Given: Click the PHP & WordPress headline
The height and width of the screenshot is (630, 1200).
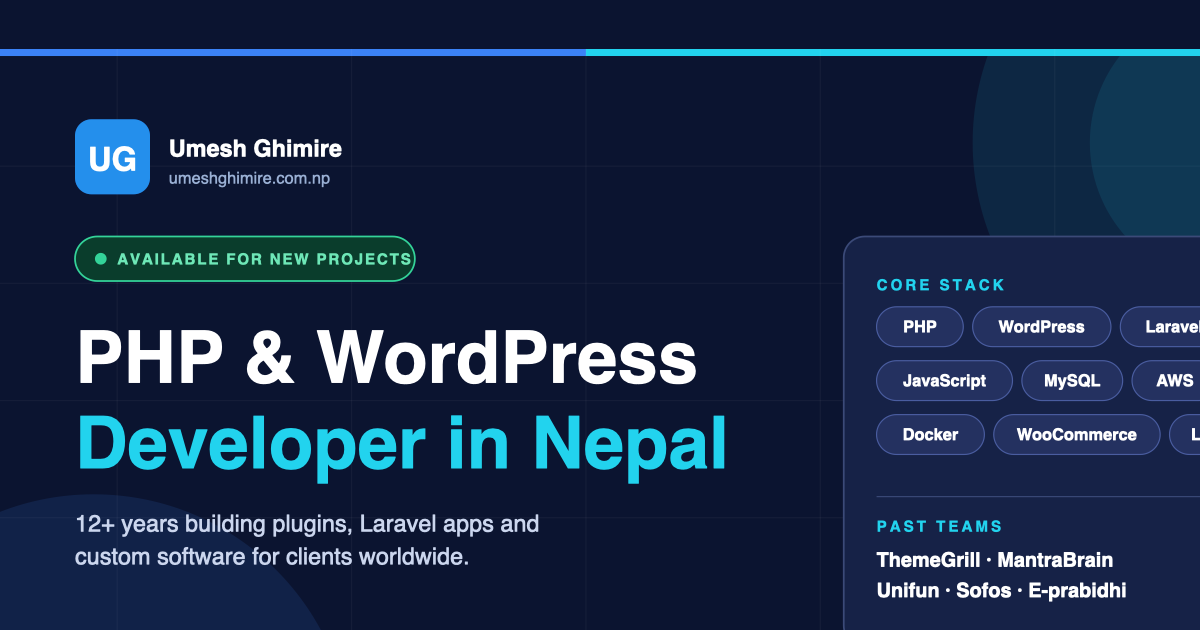Looking at the screenshot, I should click(387, 358).
